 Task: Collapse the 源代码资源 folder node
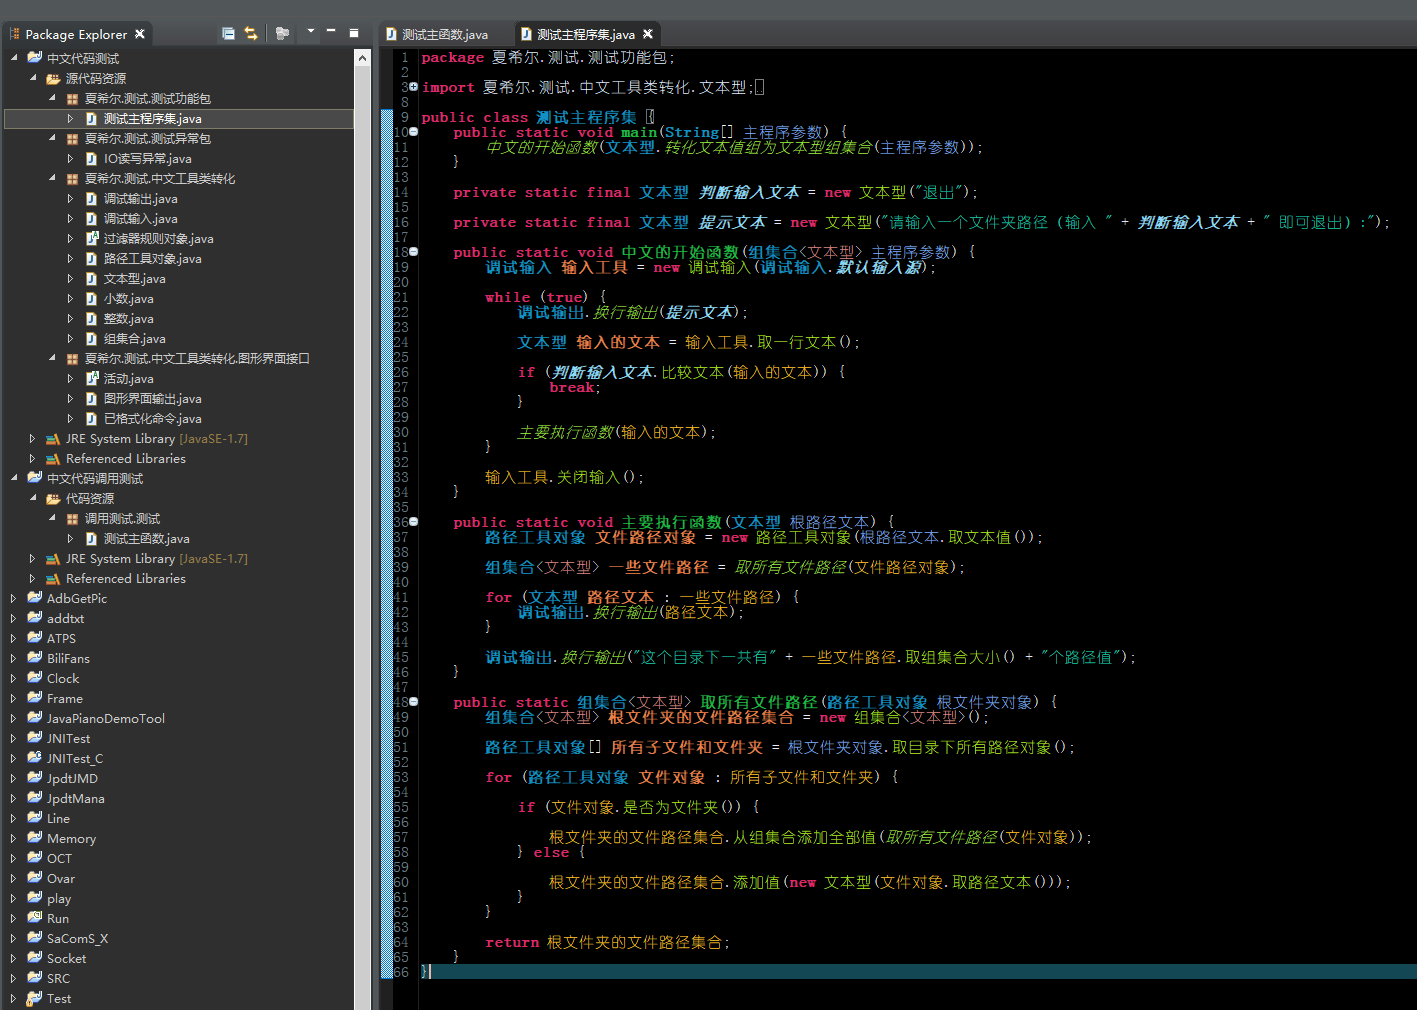(x=33, y=78)
